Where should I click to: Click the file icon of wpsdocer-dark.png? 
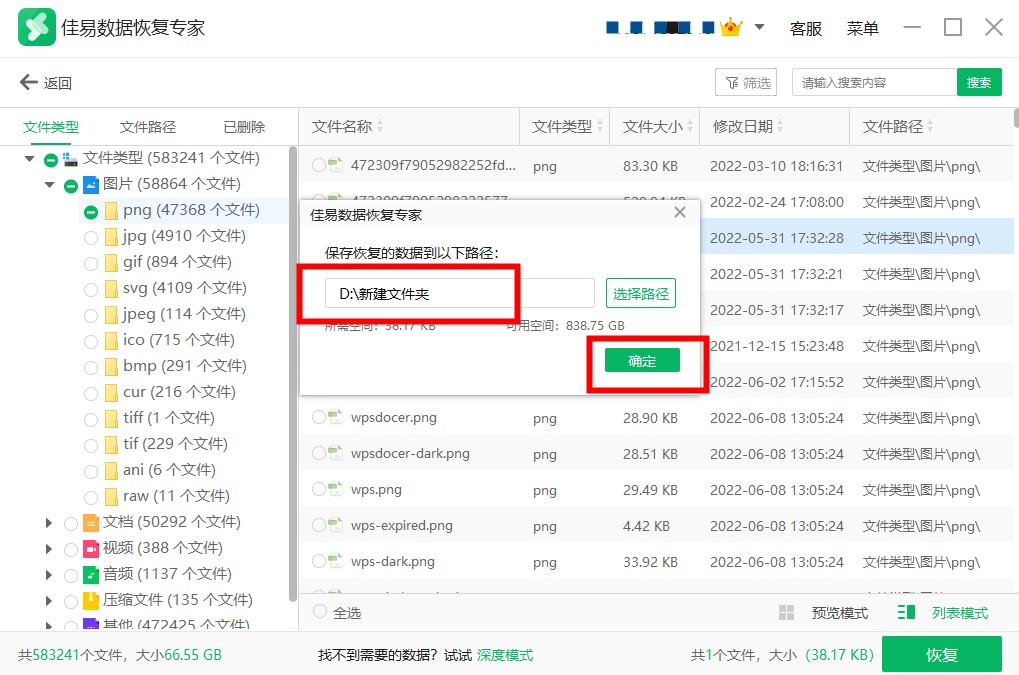pyautogui.click(x=335, y=453)
